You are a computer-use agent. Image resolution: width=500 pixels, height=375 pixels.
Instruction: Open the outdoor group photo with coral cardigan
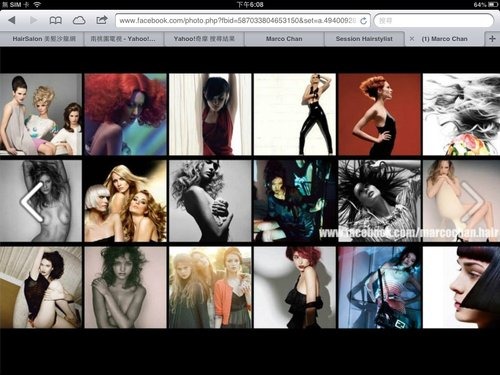[x=210, y=287]
